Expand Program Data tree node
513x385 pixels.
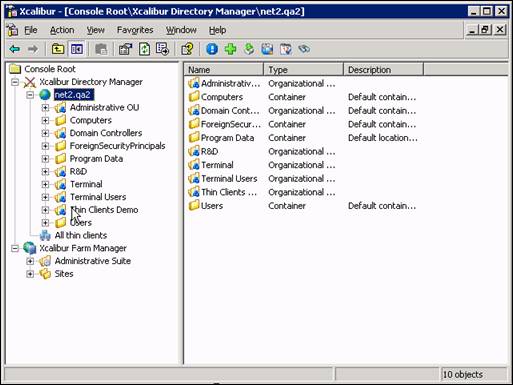45,159
